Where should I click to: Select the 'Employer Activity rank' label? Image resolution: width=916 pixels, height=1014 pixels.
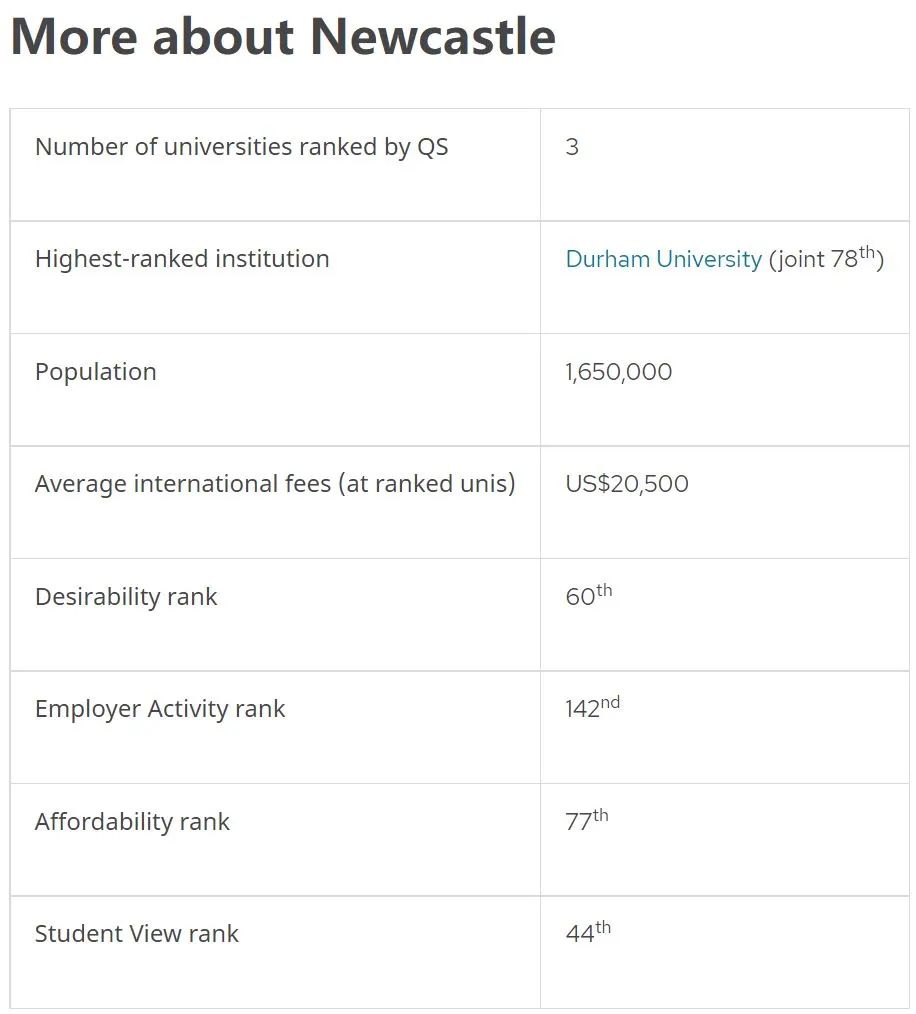tap(160, 709)
